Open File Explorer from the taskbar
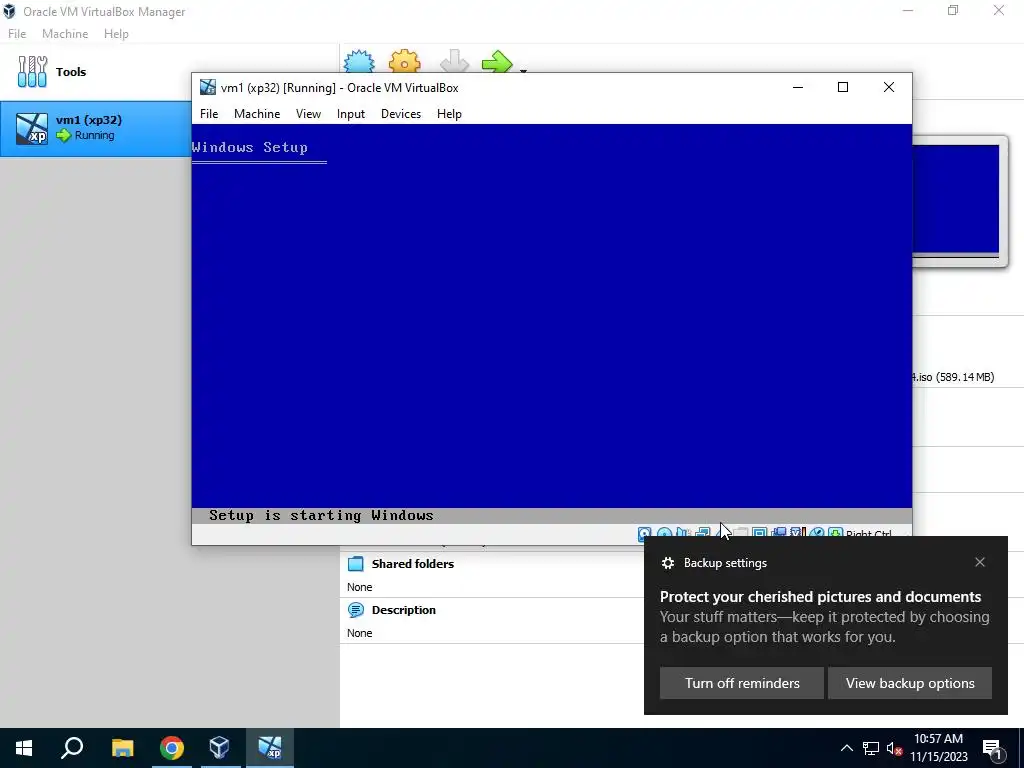 tap(122, 748)
